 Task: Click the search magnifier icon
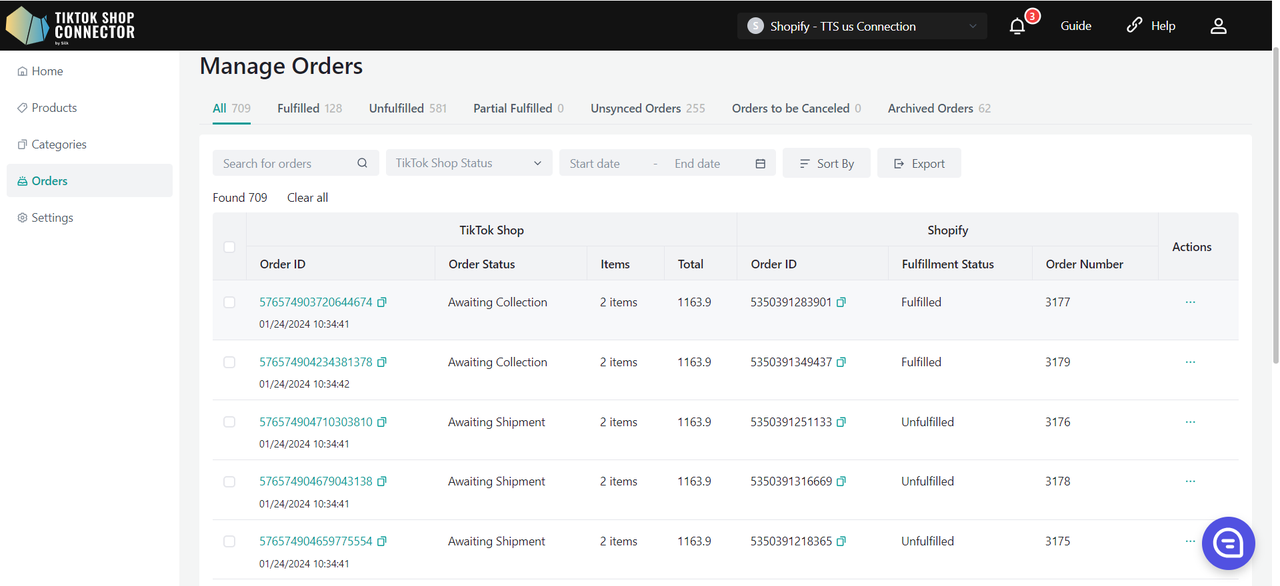362,164
